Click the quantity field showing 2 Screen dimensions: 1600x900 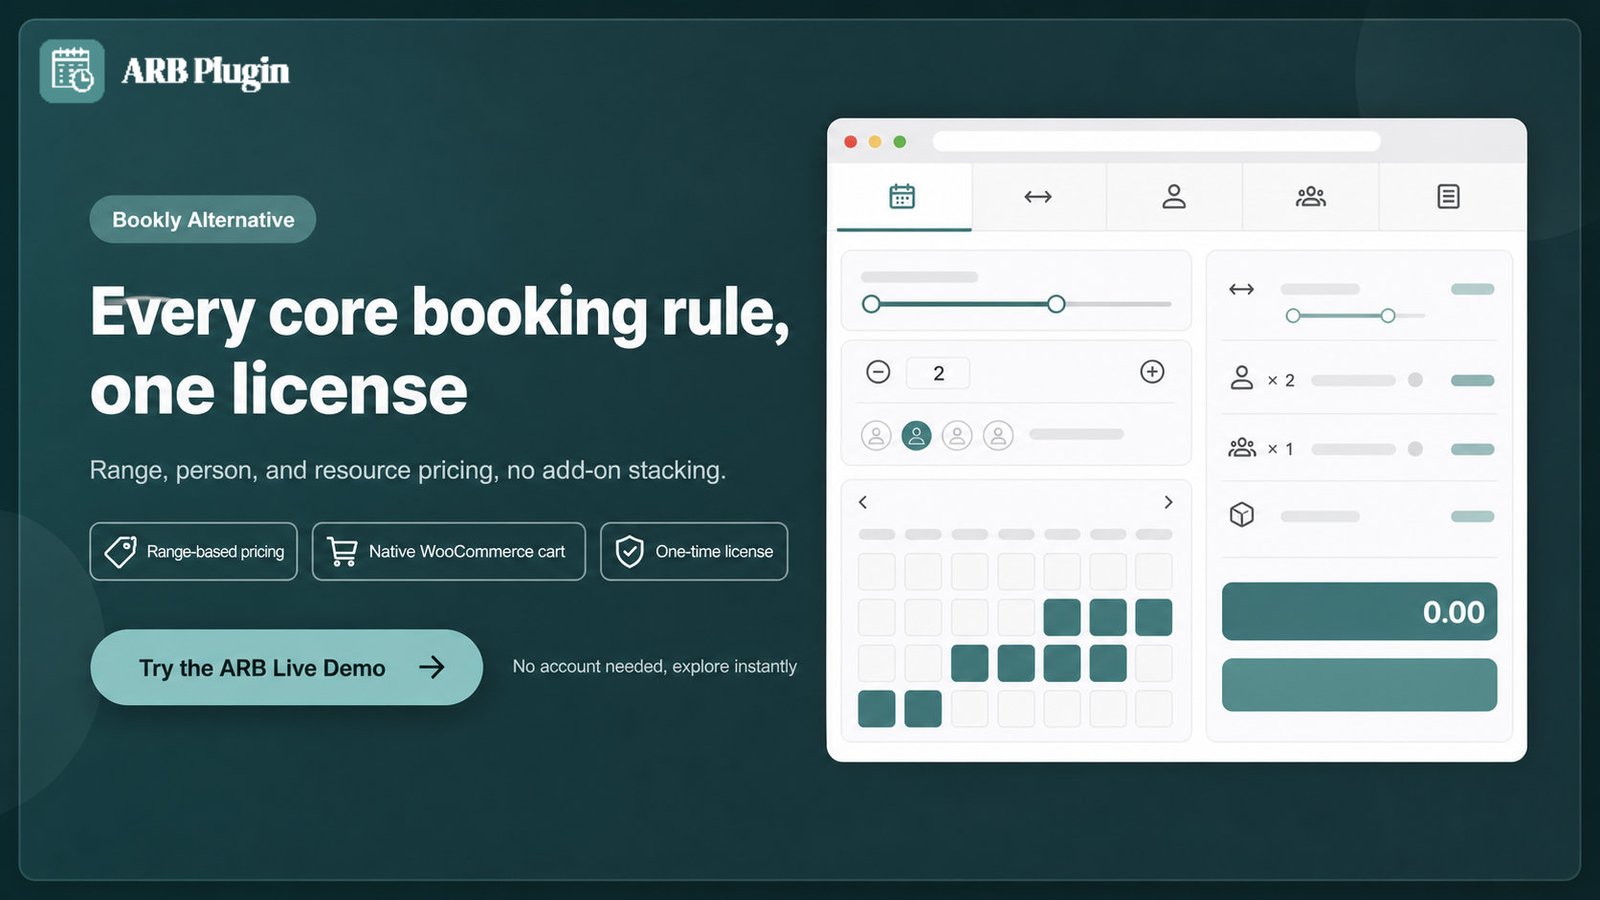(x=938, y=373)
